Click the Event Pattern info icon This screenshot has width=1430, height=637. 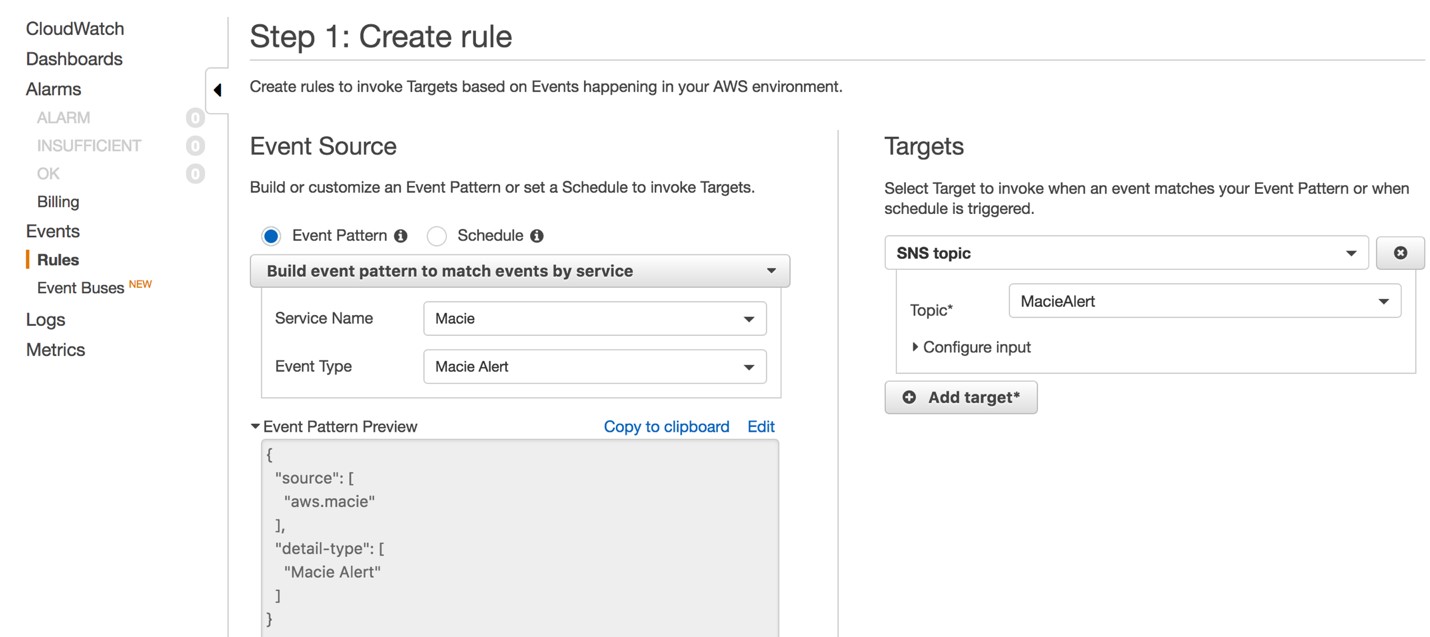401,236
